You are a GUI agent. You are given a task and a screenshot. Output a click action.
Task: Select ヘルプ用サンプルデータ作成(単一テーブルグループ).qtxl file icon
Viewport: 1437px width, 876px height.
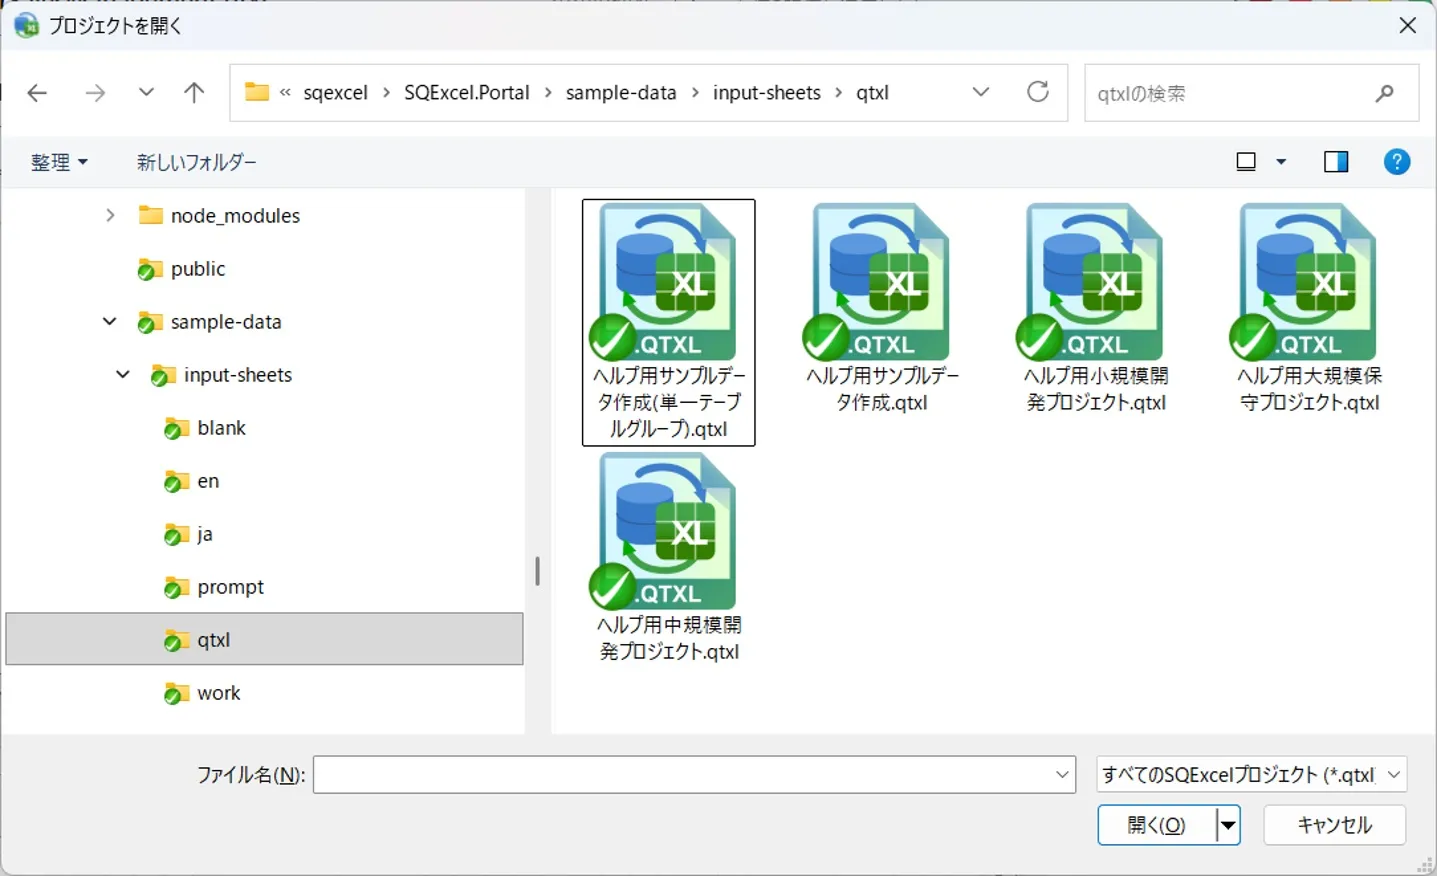668,282
